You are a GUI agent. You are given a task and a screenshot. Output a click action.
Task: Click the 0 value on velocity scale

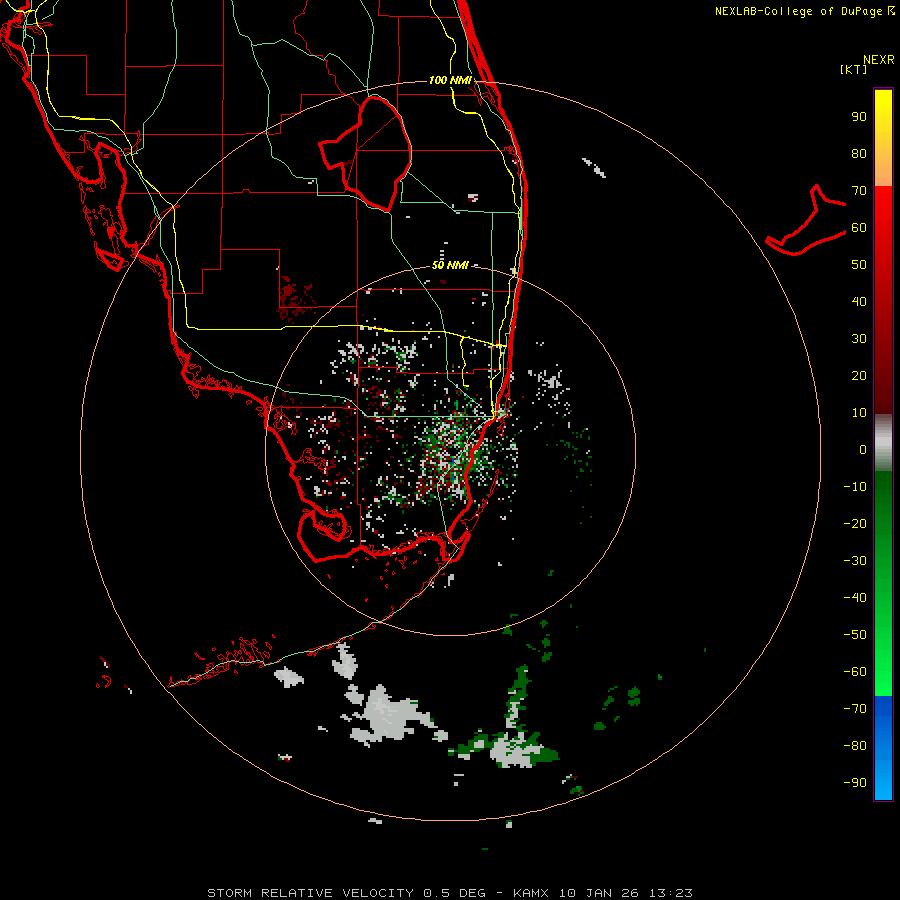coord(863,449)
